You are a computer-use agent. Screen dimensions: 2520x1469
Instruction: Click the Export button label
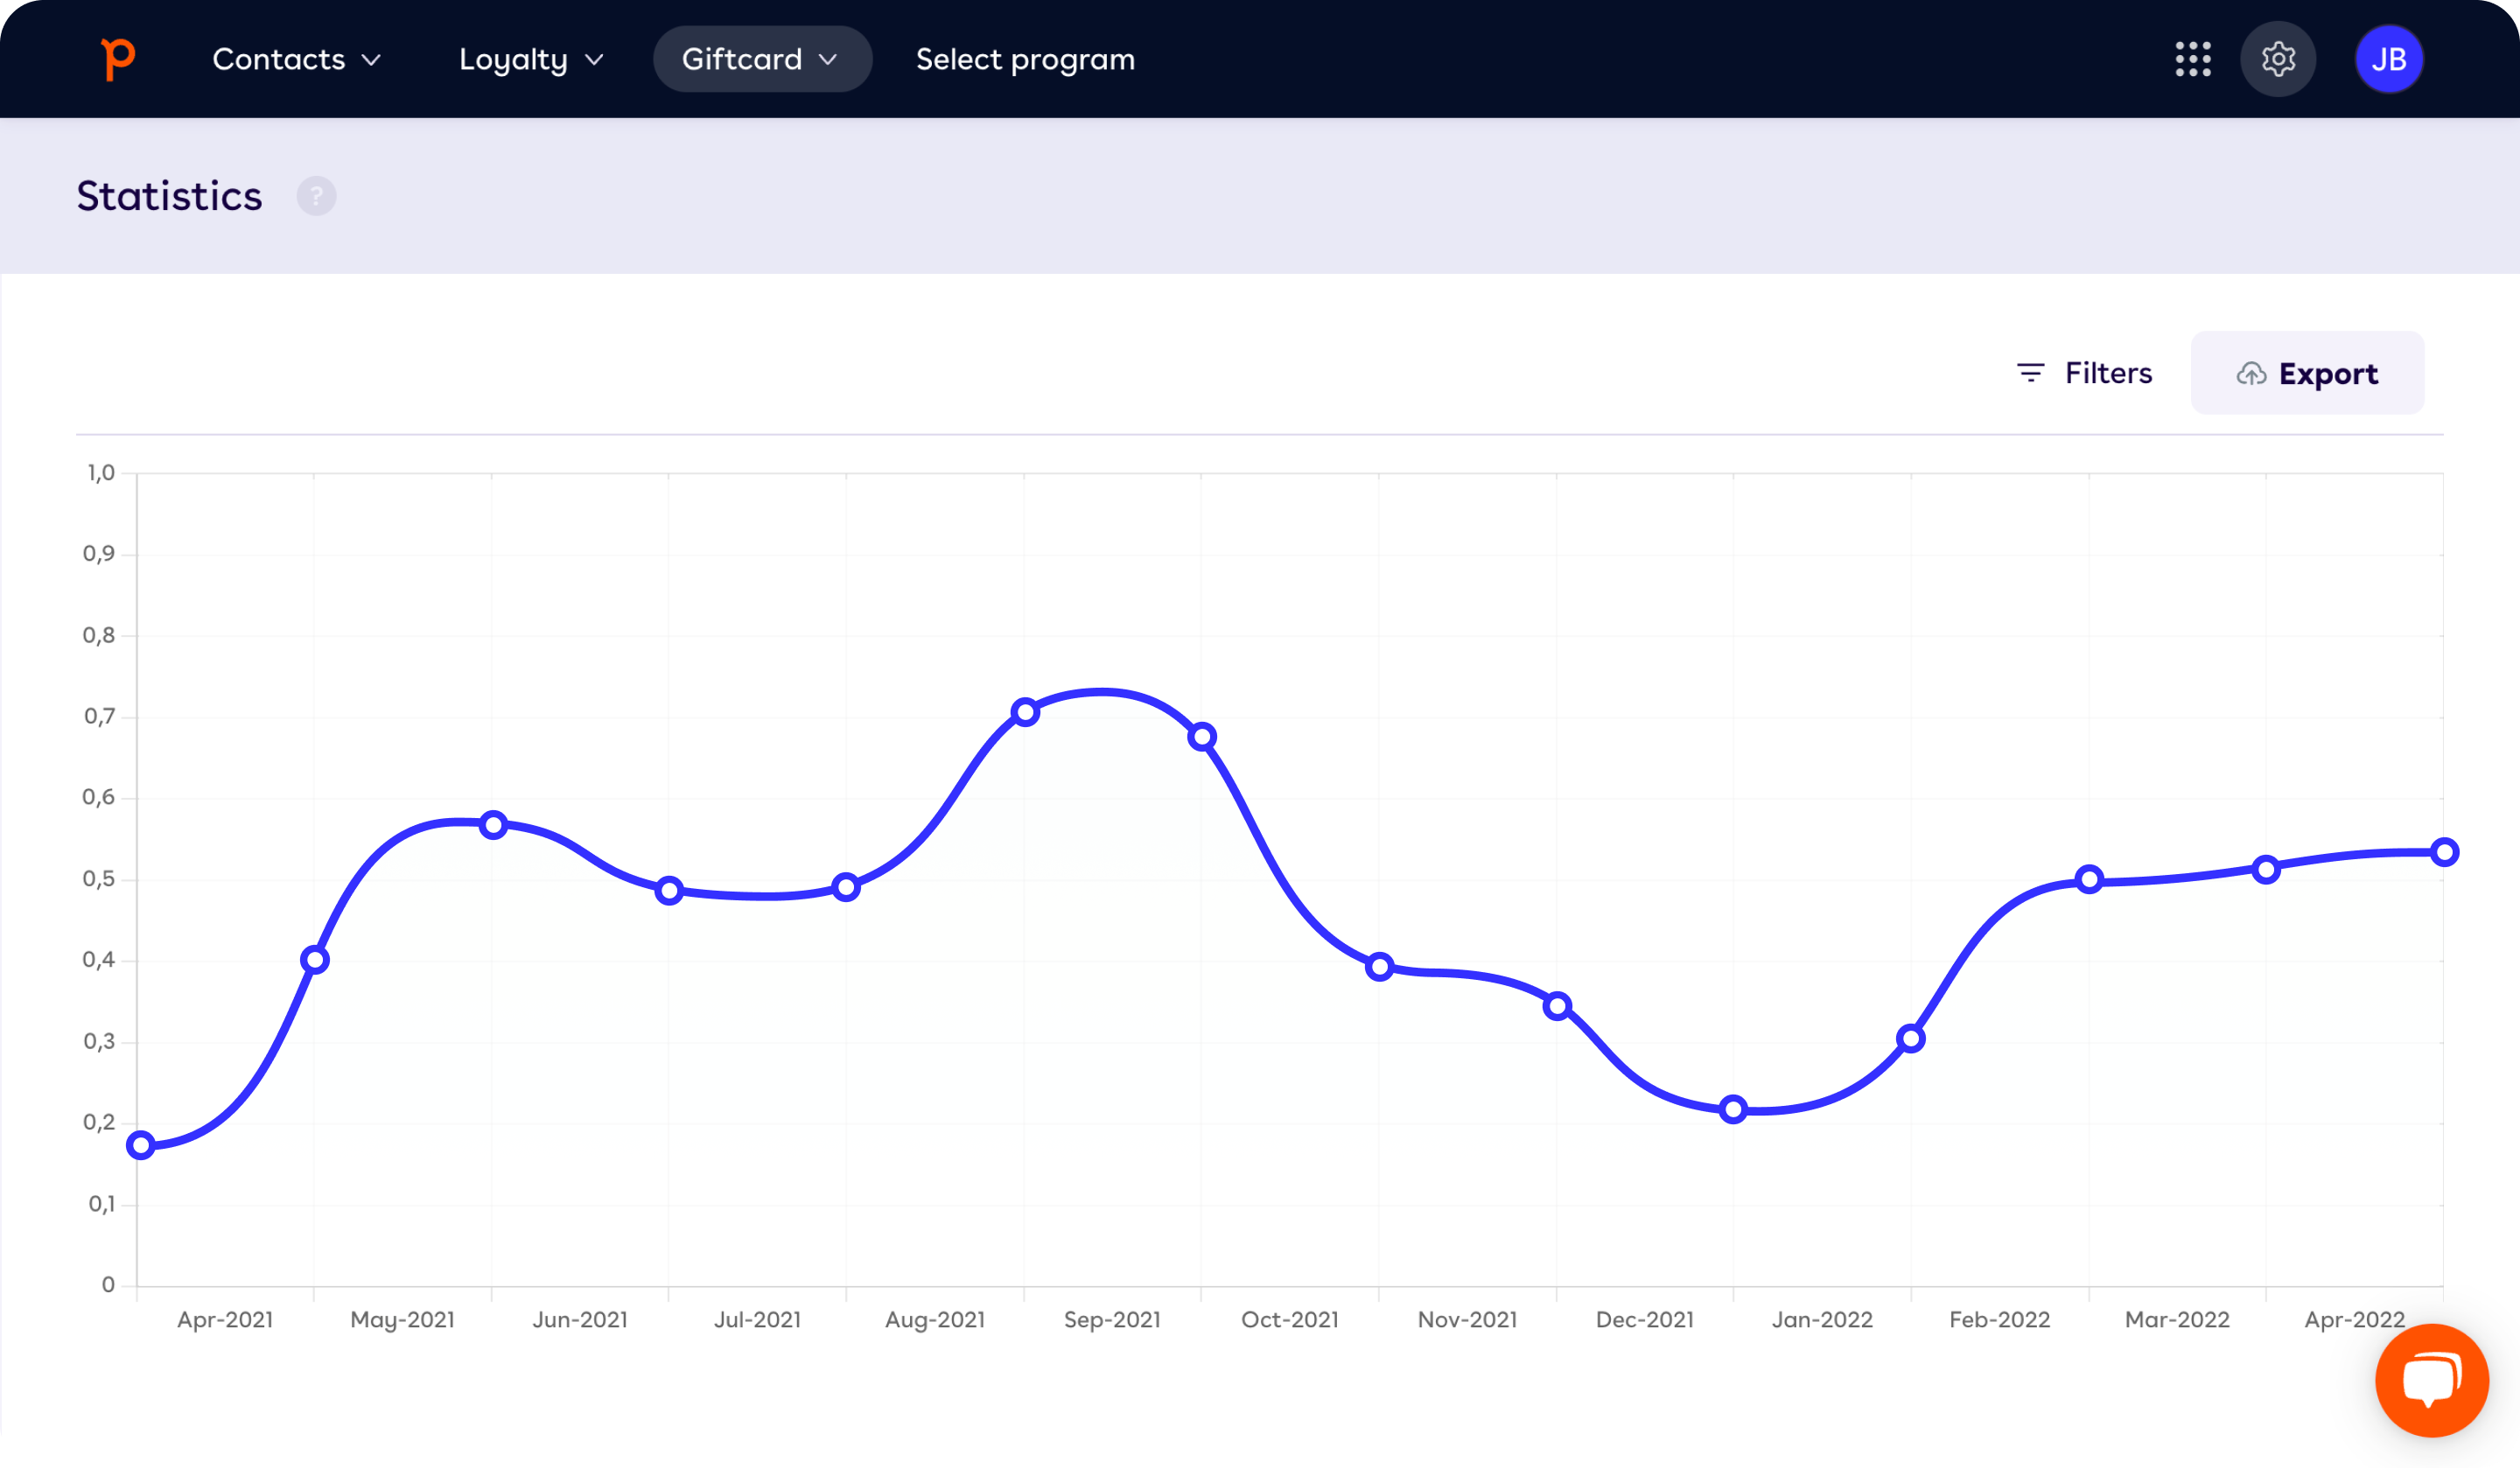point(2328,374)
